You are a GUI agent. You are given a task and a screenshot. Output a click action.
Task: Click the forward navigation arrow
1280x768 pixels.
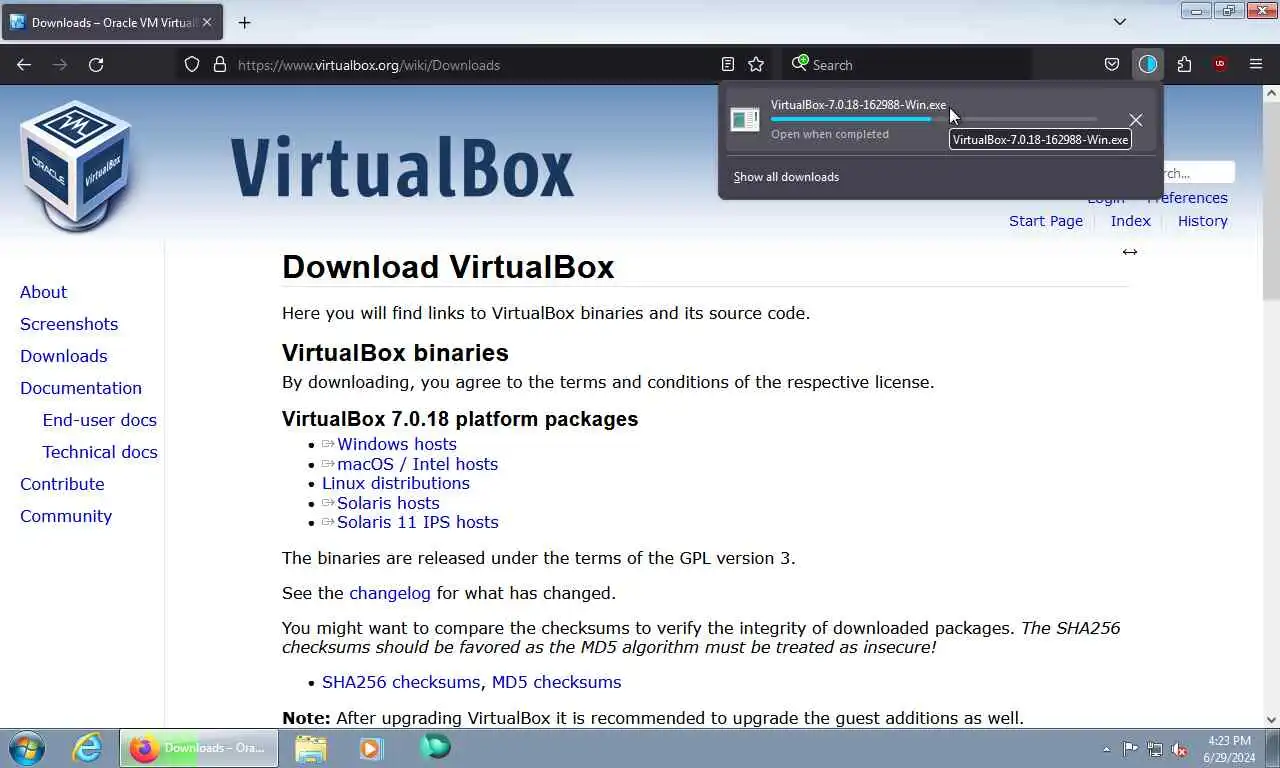(60, 64)
